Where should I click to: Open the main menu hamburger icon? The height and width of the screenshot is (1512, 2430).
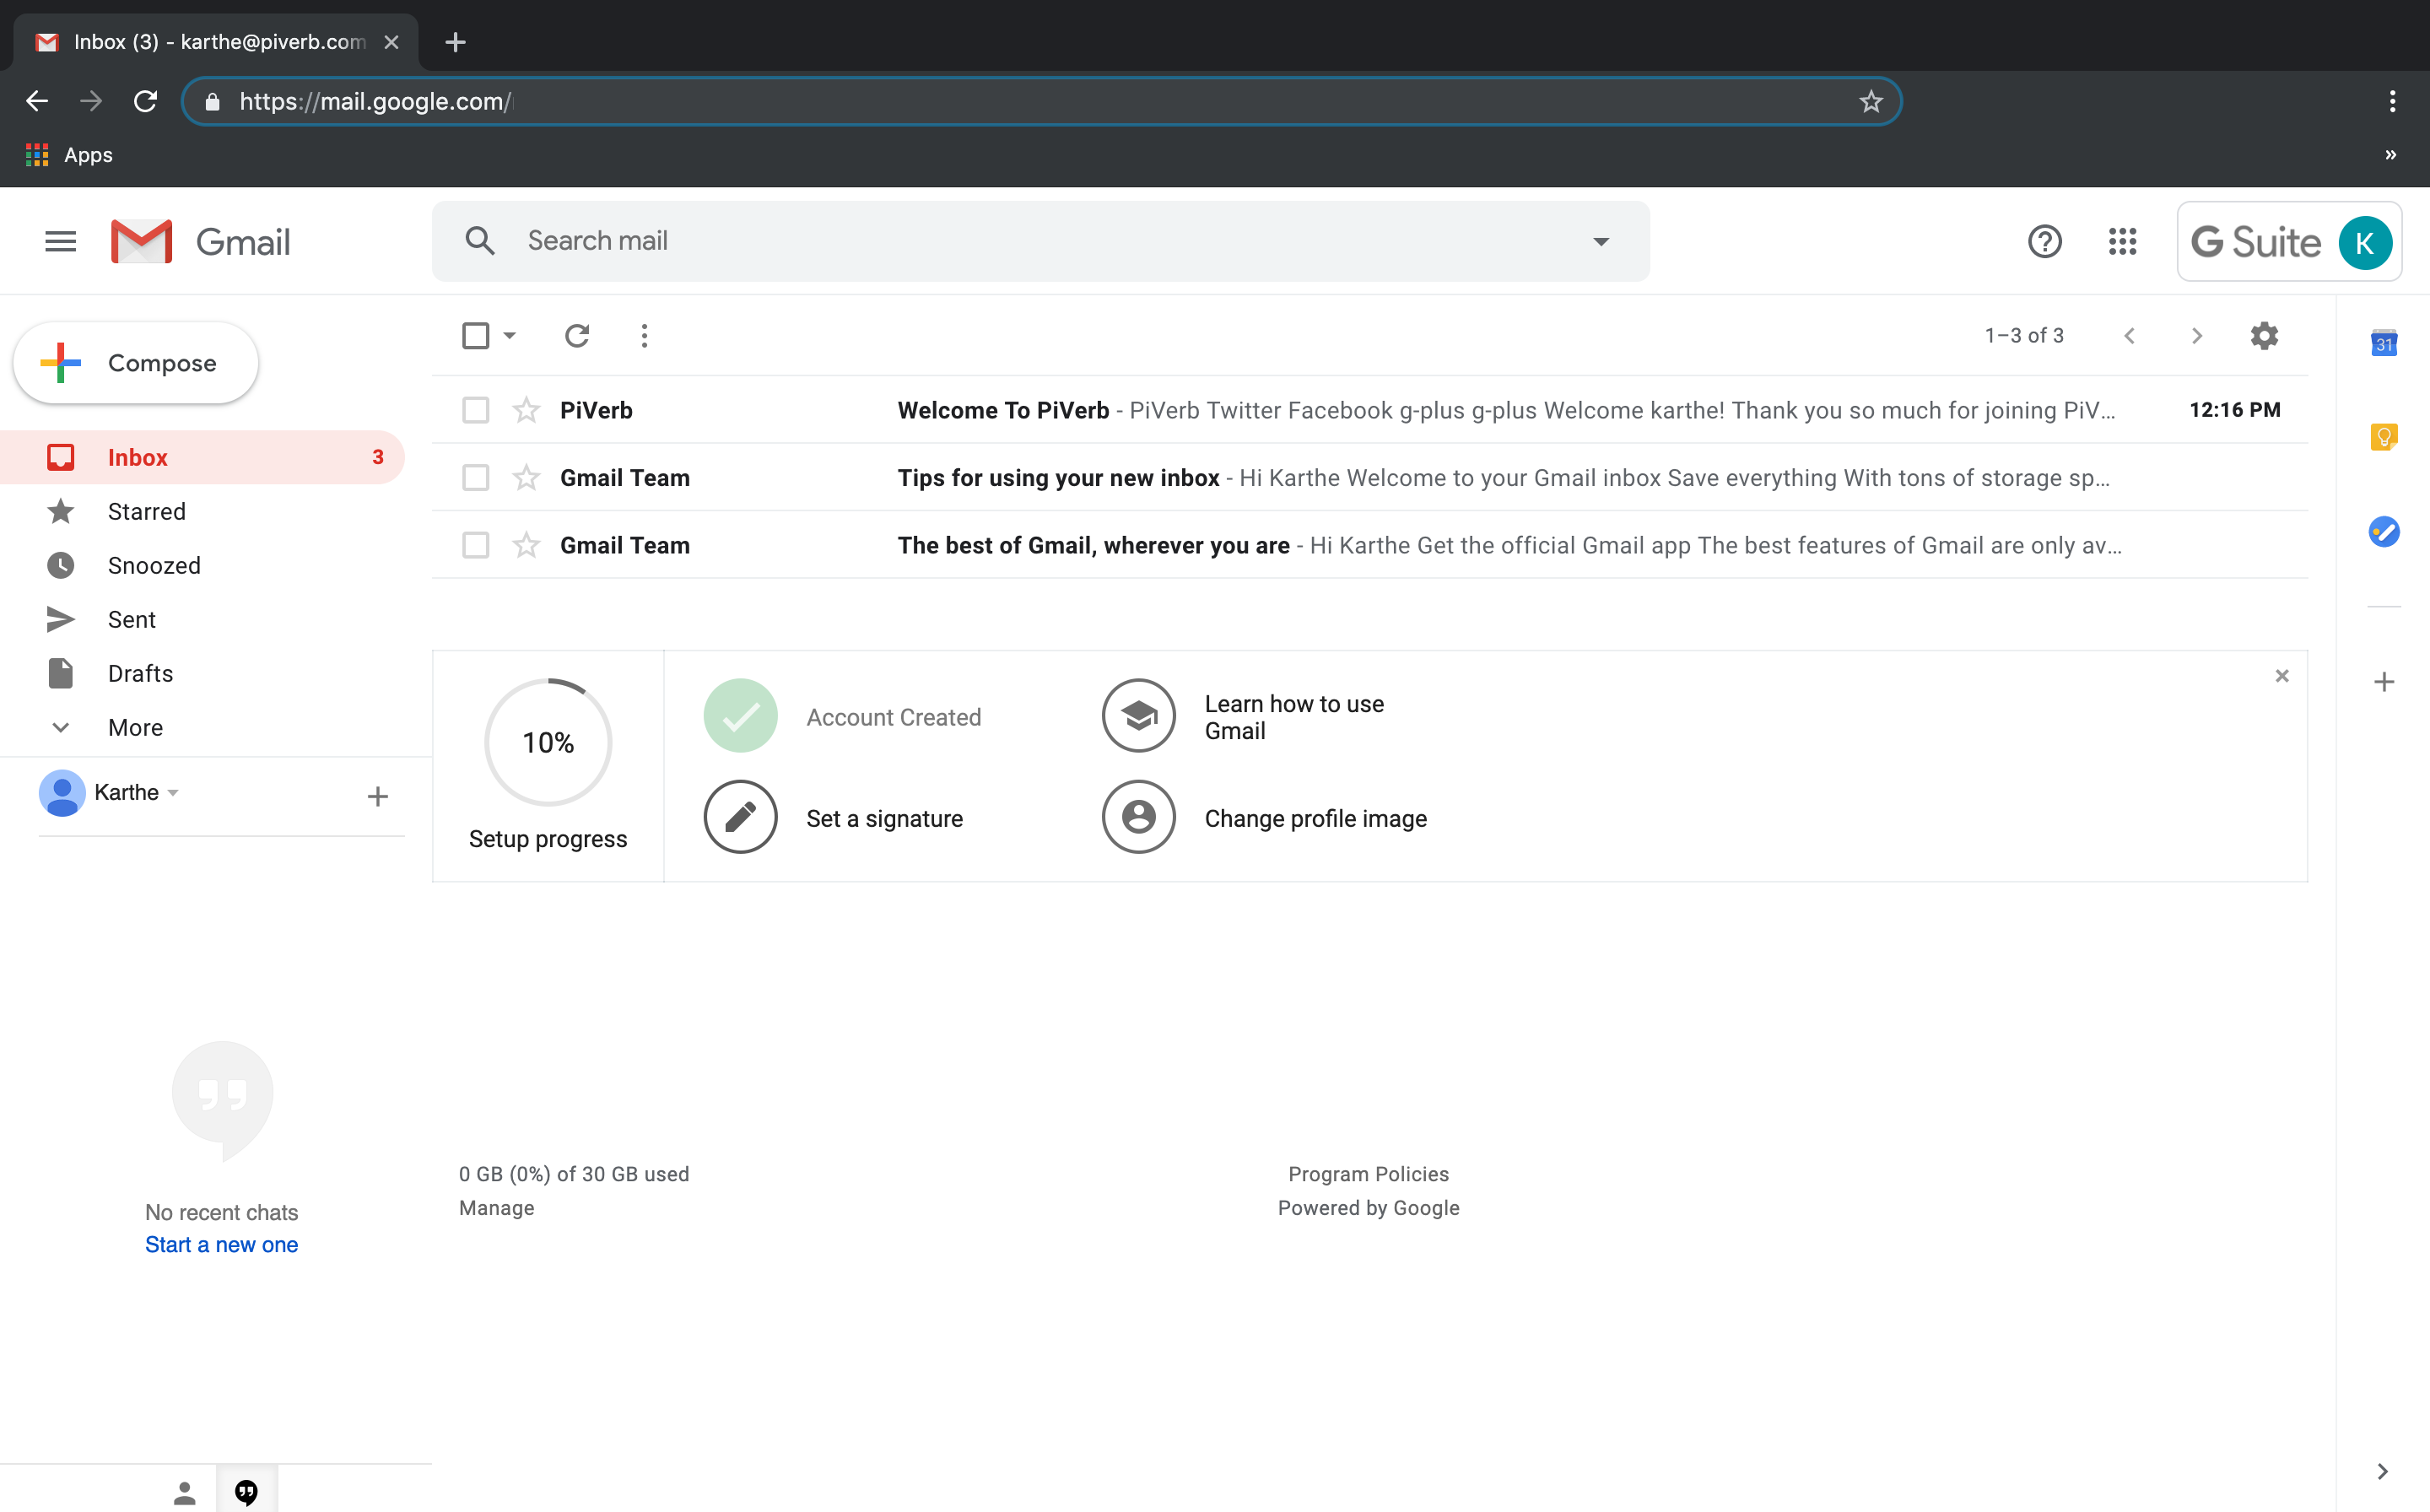pos(60,241)
